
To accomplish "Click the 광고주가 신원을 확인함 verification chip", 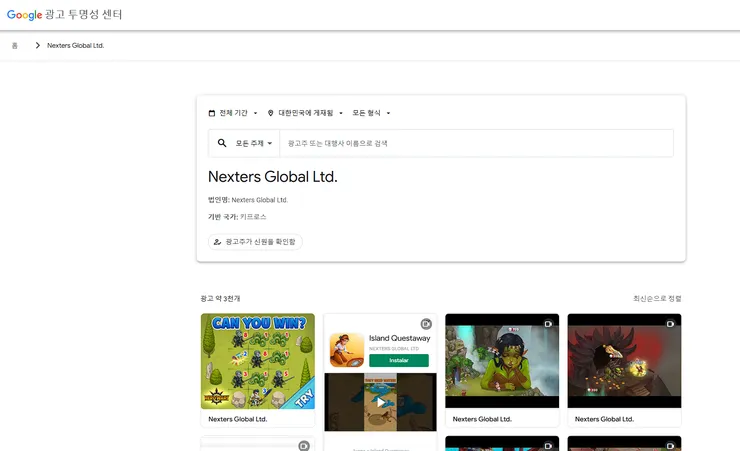I will point(255,242).
